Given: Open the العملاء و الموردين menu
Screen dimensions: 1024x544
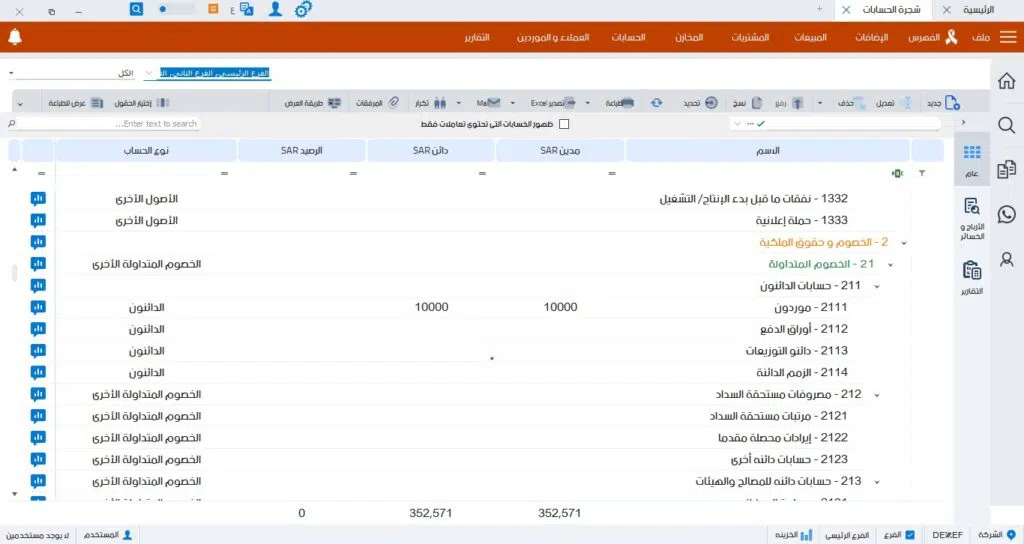Looking at the screenshot, I should pyautogui.click(x=553, y=37).
